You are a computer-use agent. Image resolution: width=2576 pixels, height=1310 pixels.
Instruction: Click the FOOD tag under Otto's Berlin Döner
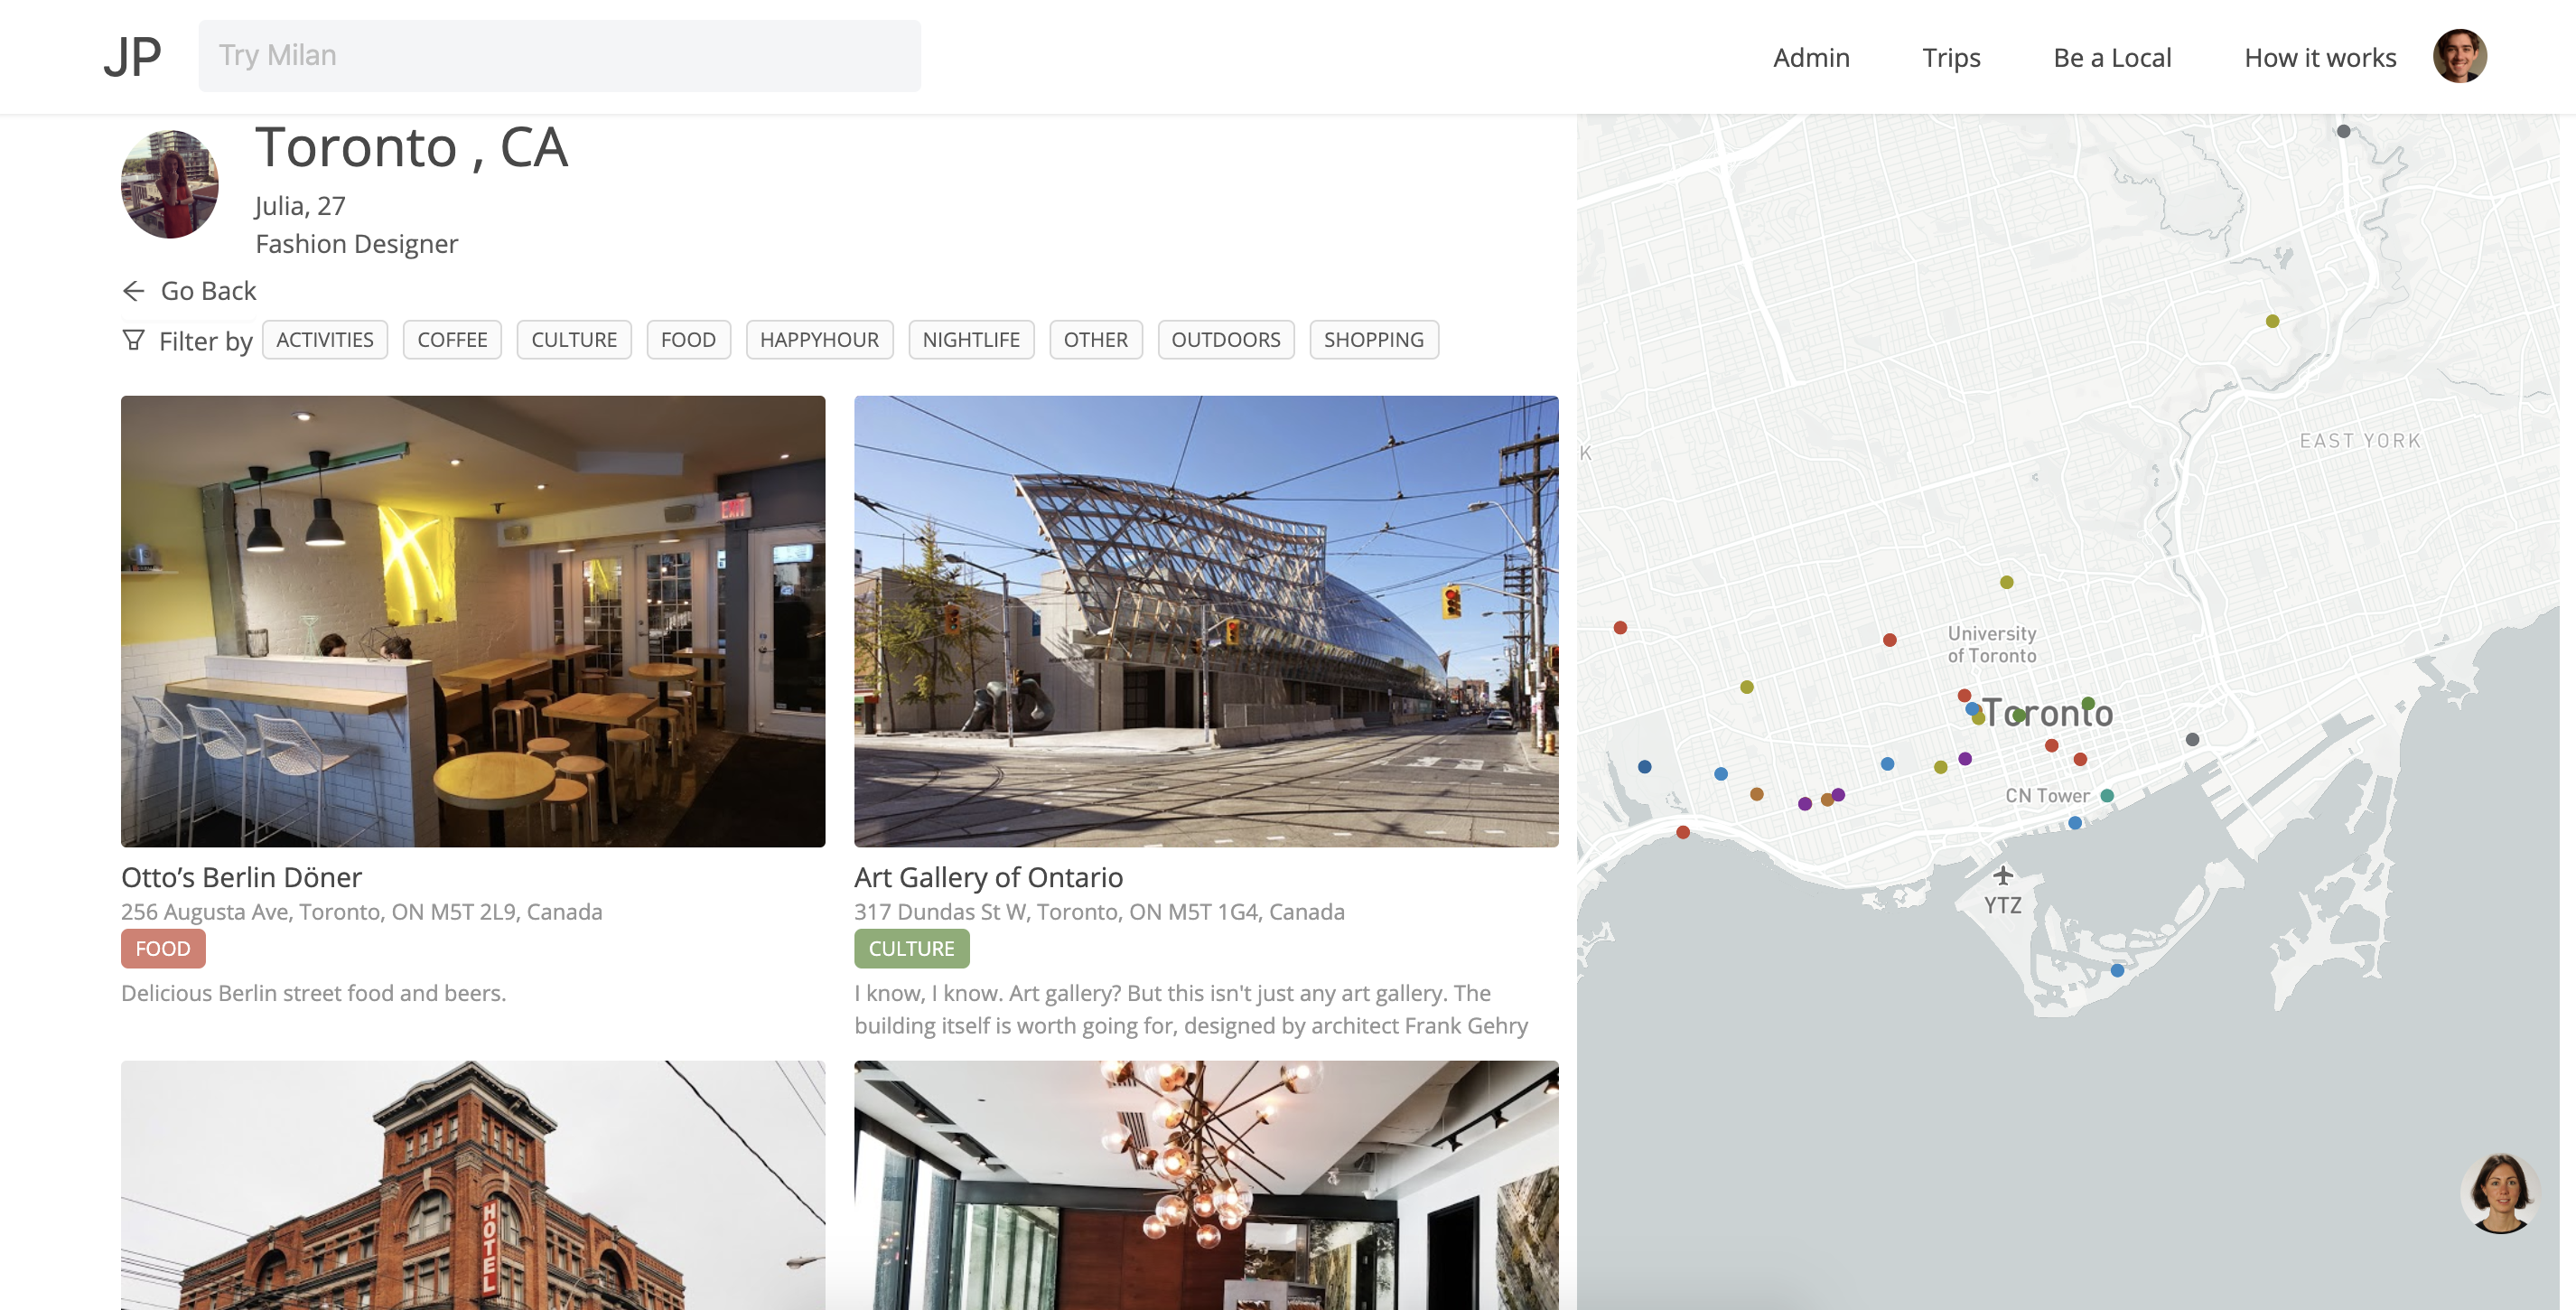[x=162, y=948]
